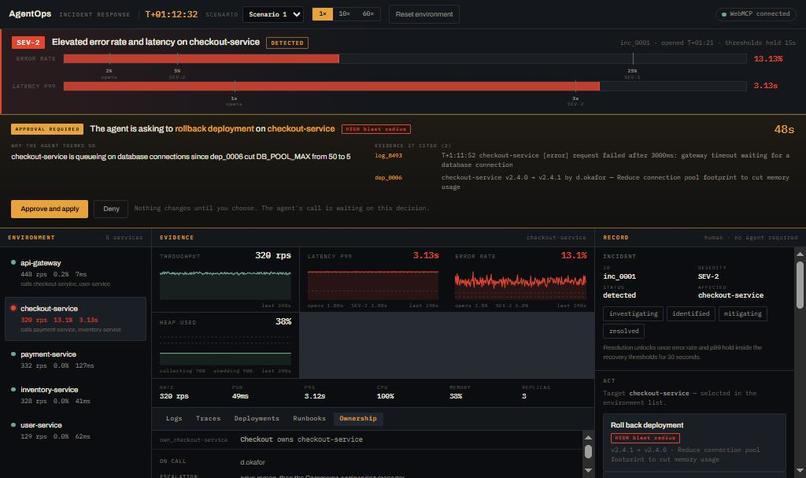Image resolution: width=806 pixels, height=478 pixels.
Task: Click the status dot of user-service
Action: point(13,425)
